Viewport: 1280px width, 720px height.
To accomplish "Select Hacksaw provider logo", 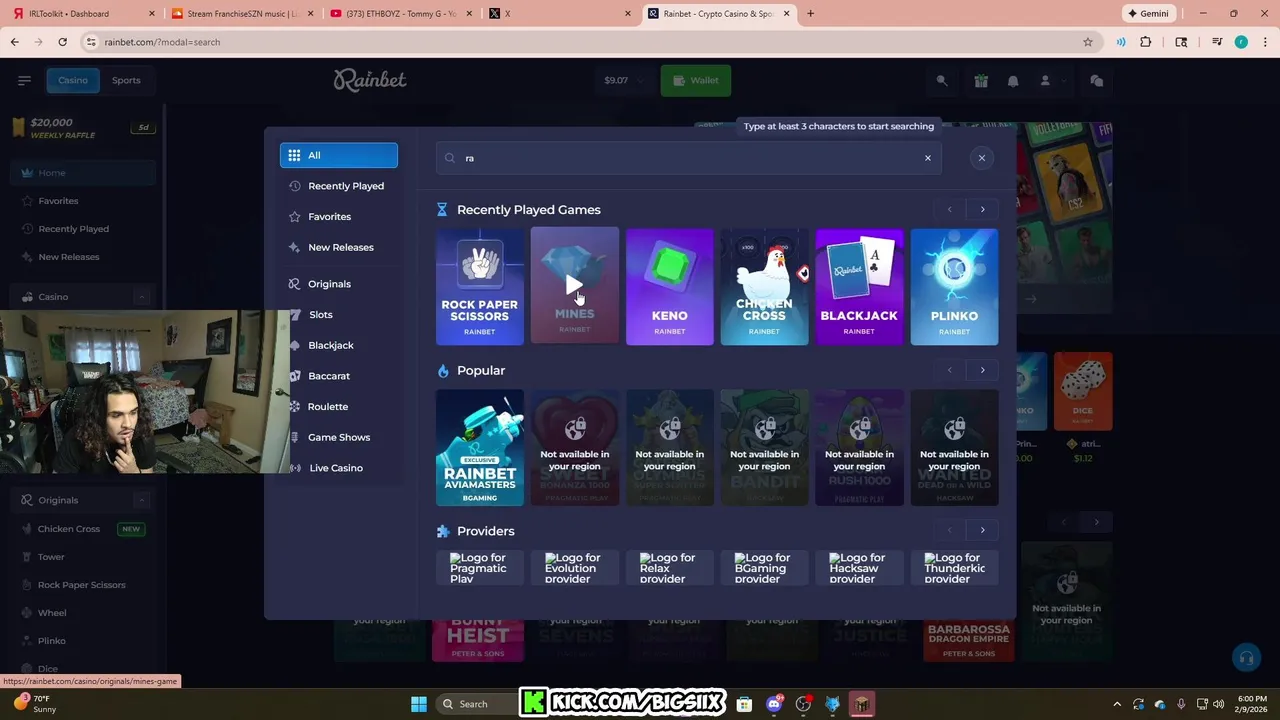I will [x=859, y=567].
